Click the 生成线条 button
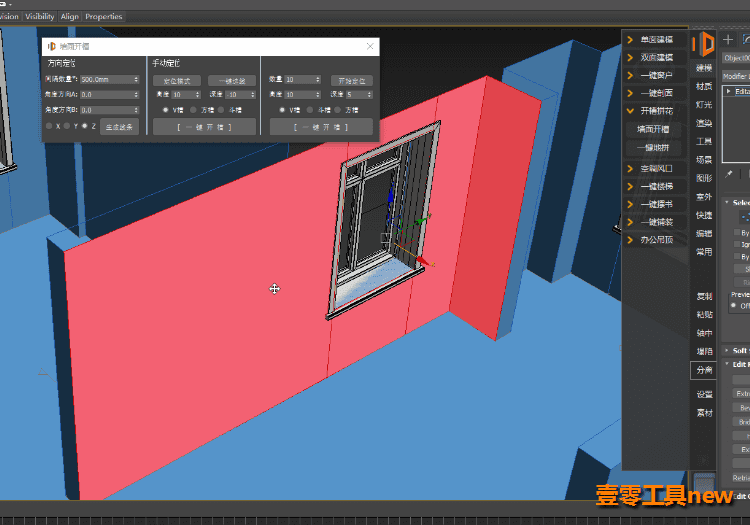750x525 pixels. click(x=119, y=127)
